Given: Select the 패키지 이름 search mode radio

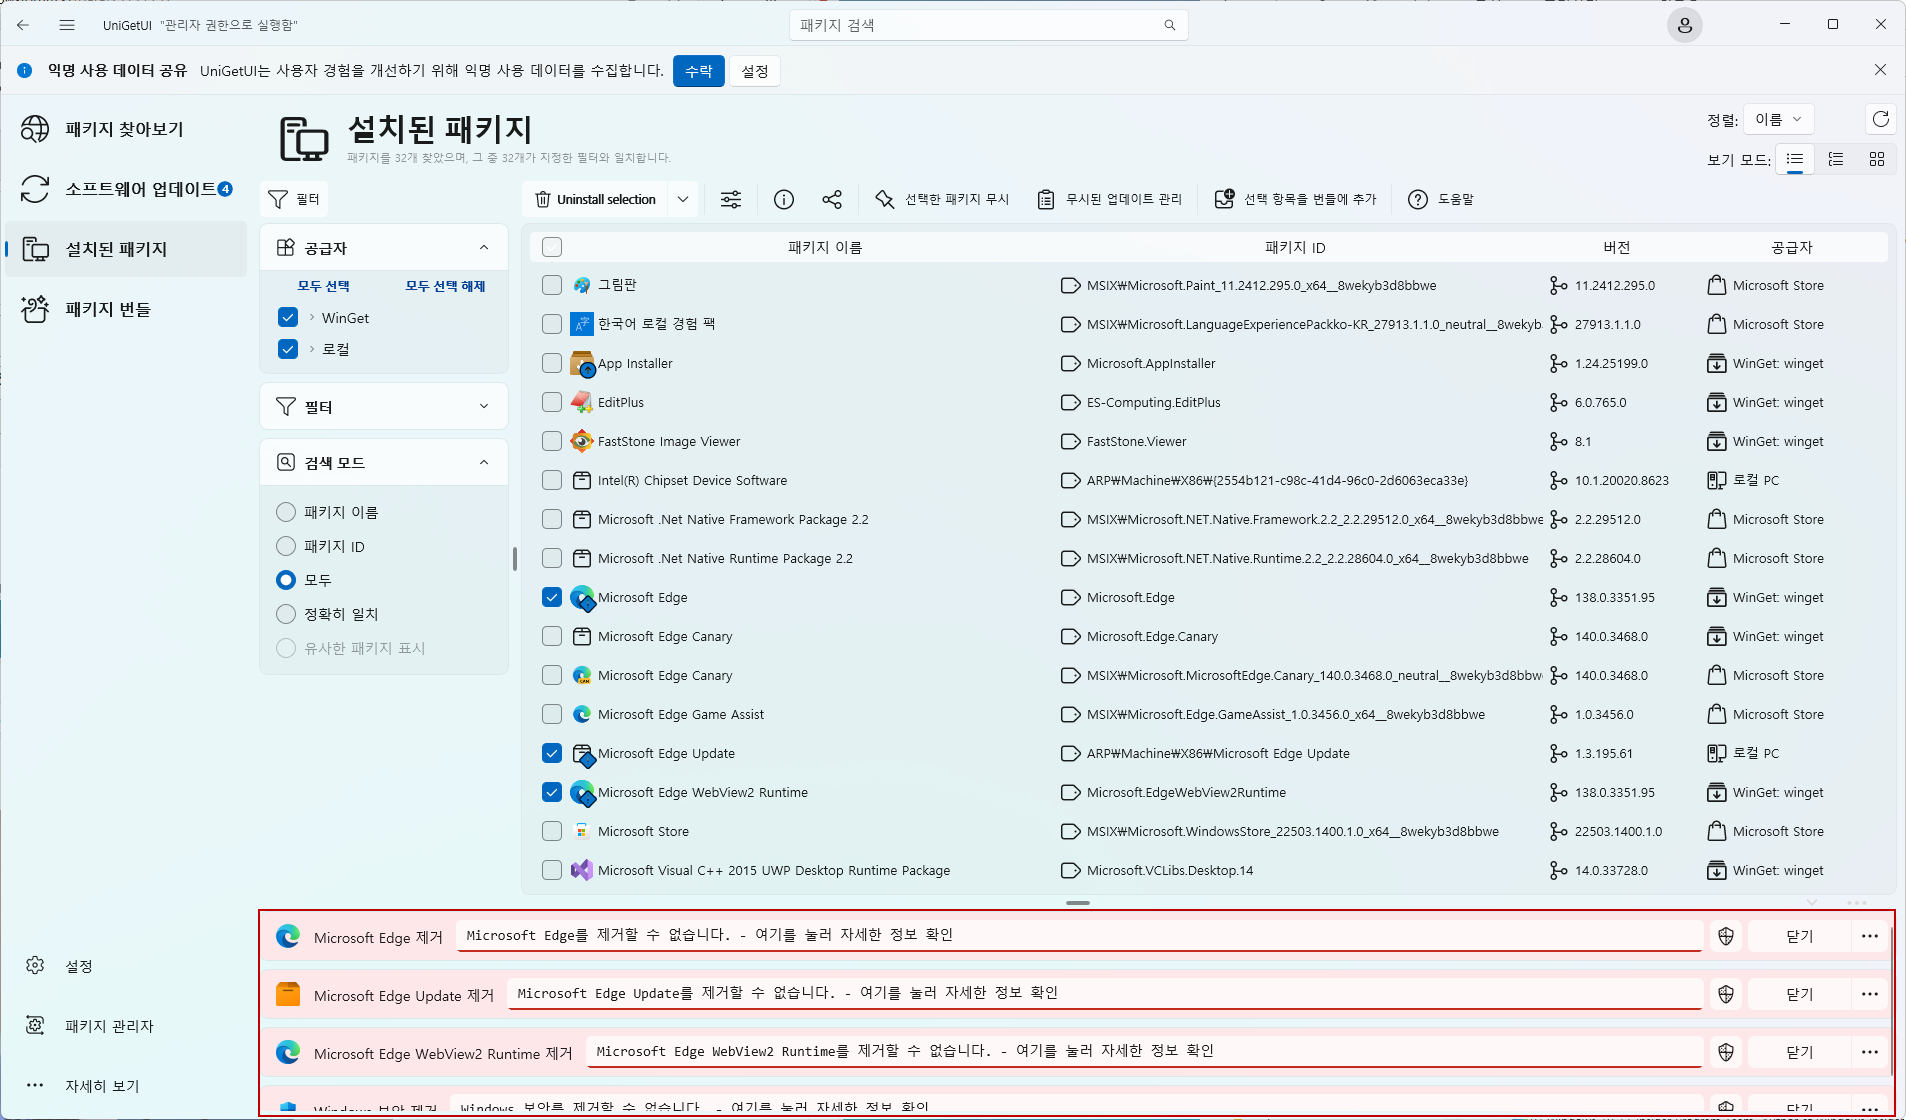Looking at the screenshot, I should coord(286,512).
